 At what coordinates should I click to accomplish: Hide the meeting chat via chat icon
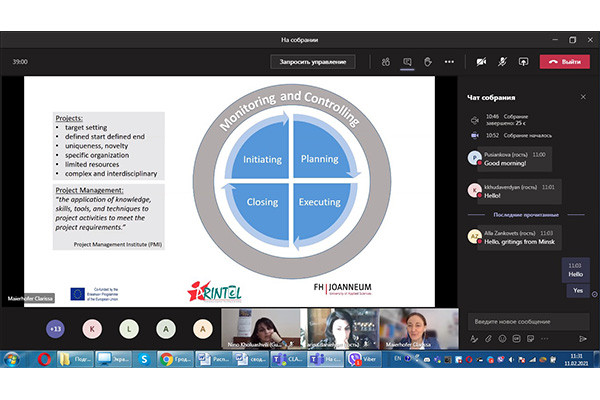click(407, 62)
